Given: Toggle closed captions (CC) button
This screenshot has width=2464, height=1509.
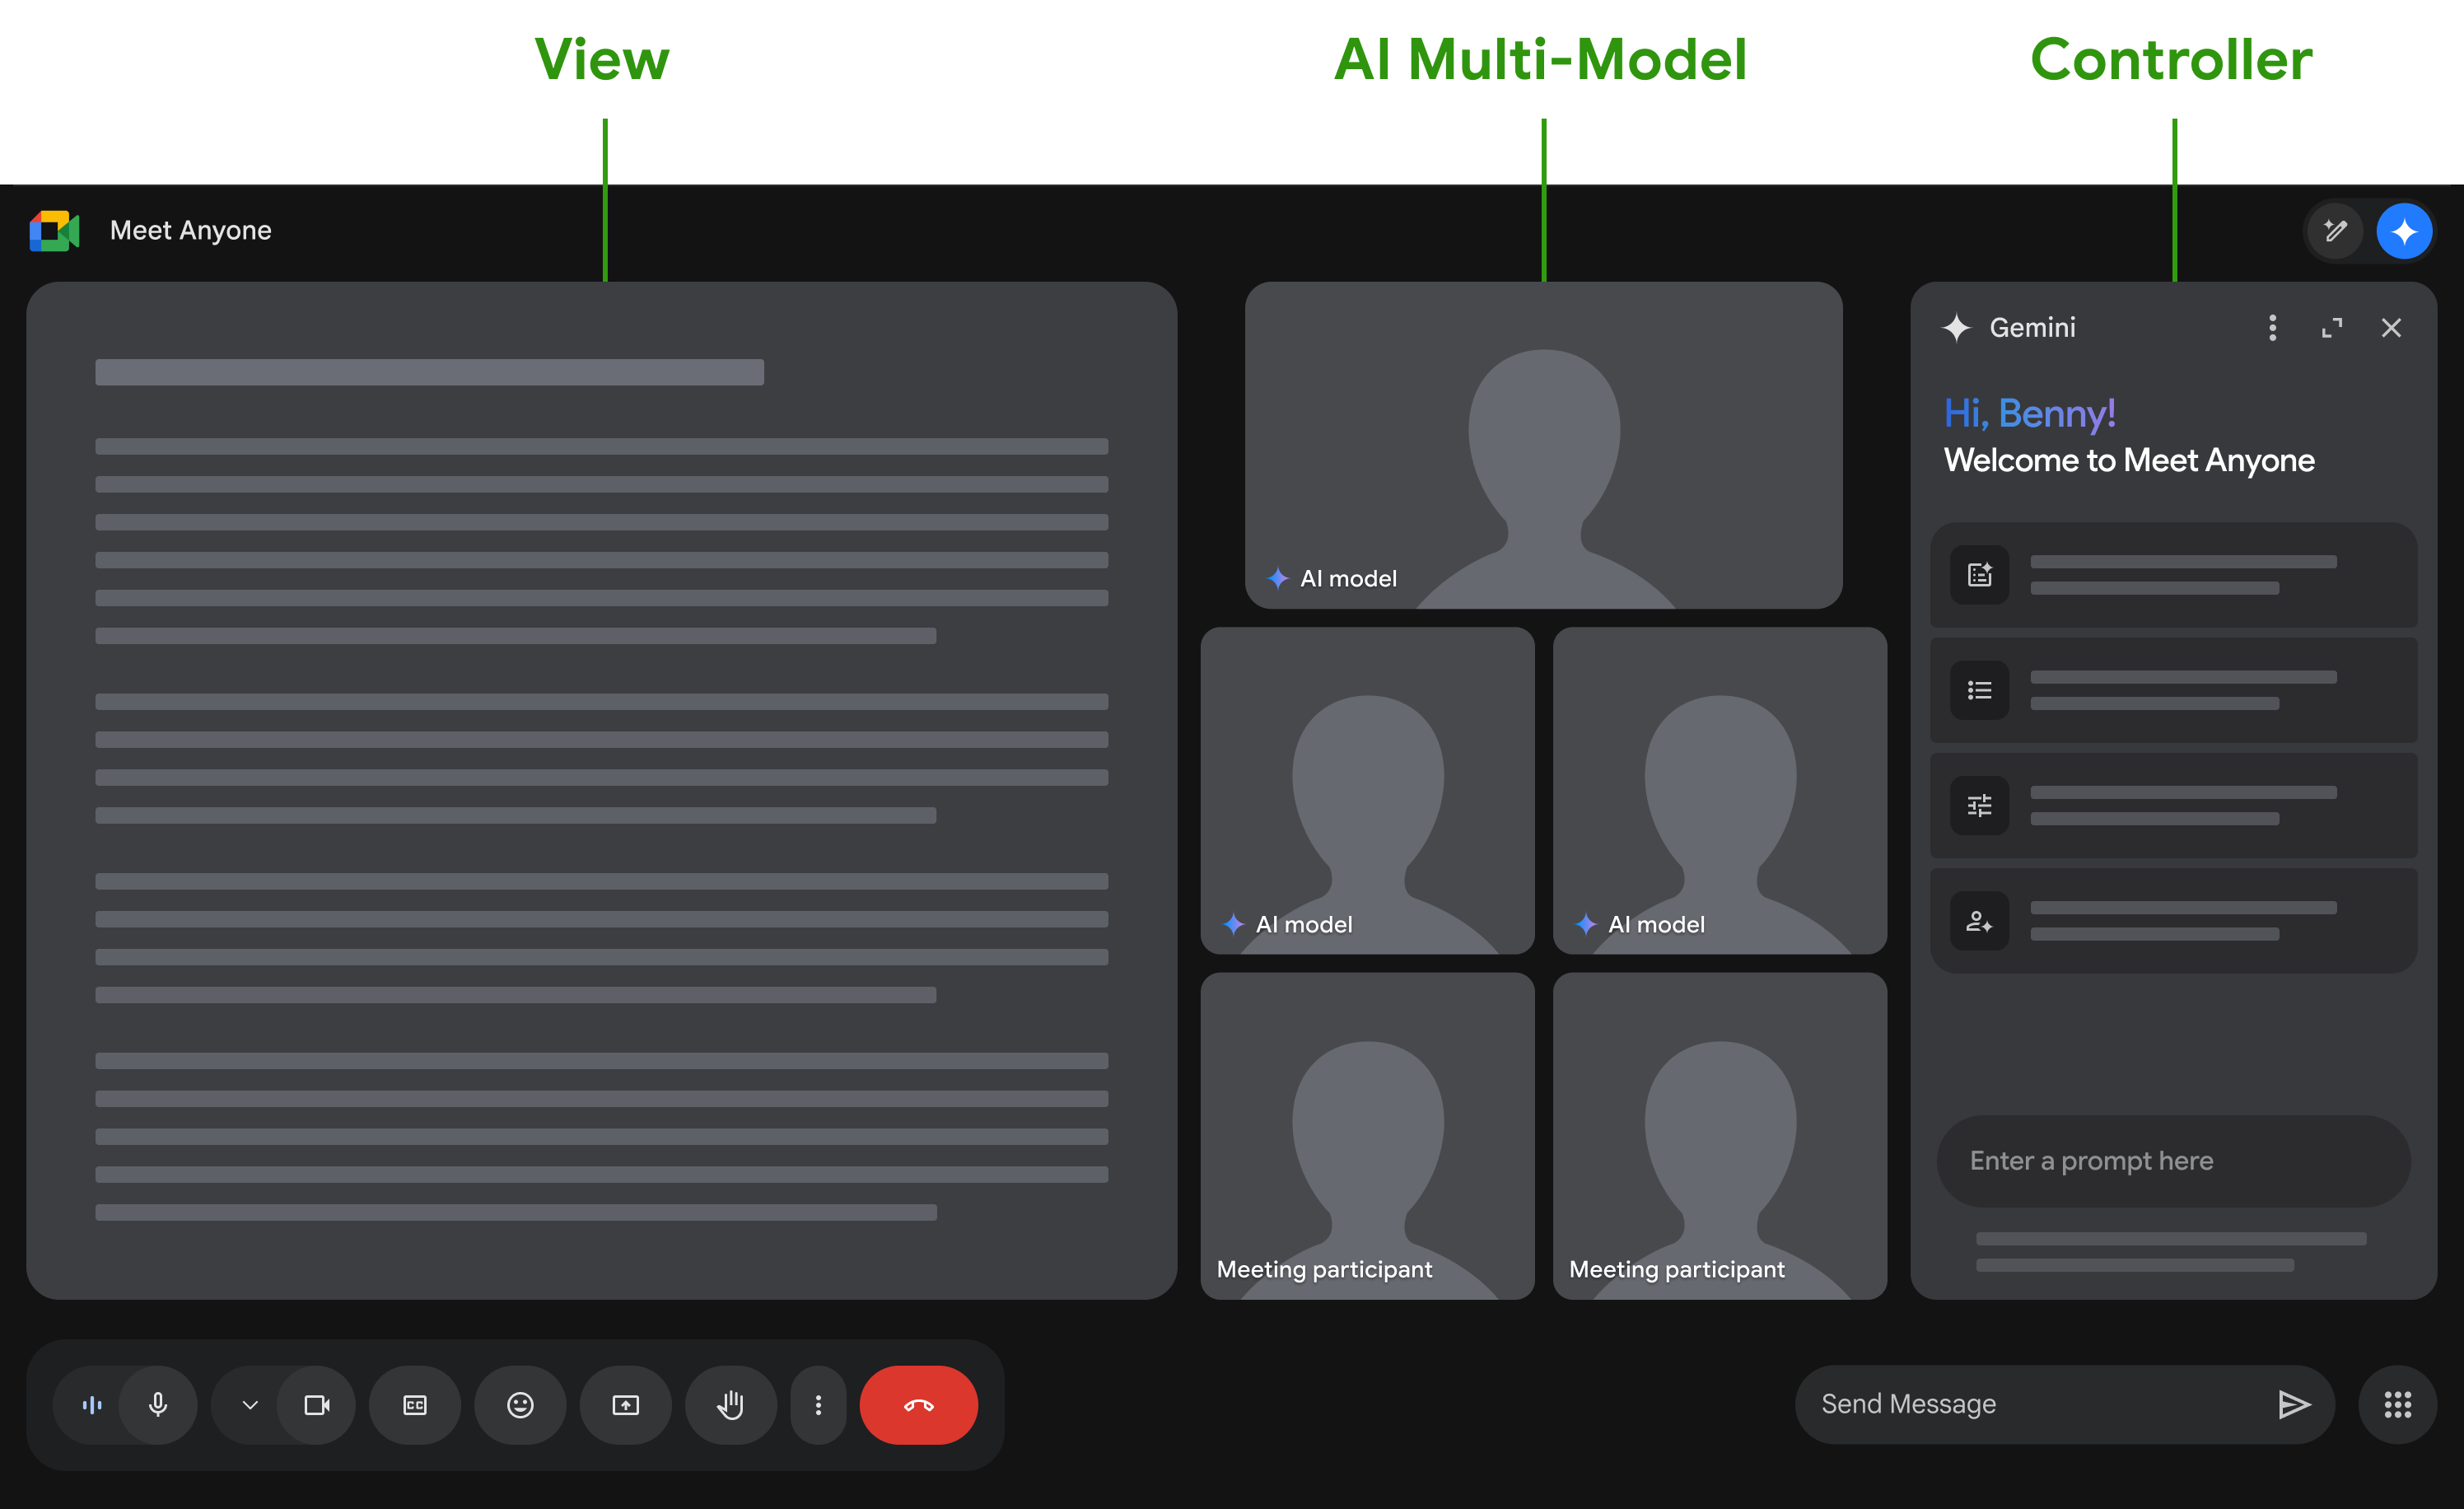Looking at the screenshot, I should point(414,1405).
